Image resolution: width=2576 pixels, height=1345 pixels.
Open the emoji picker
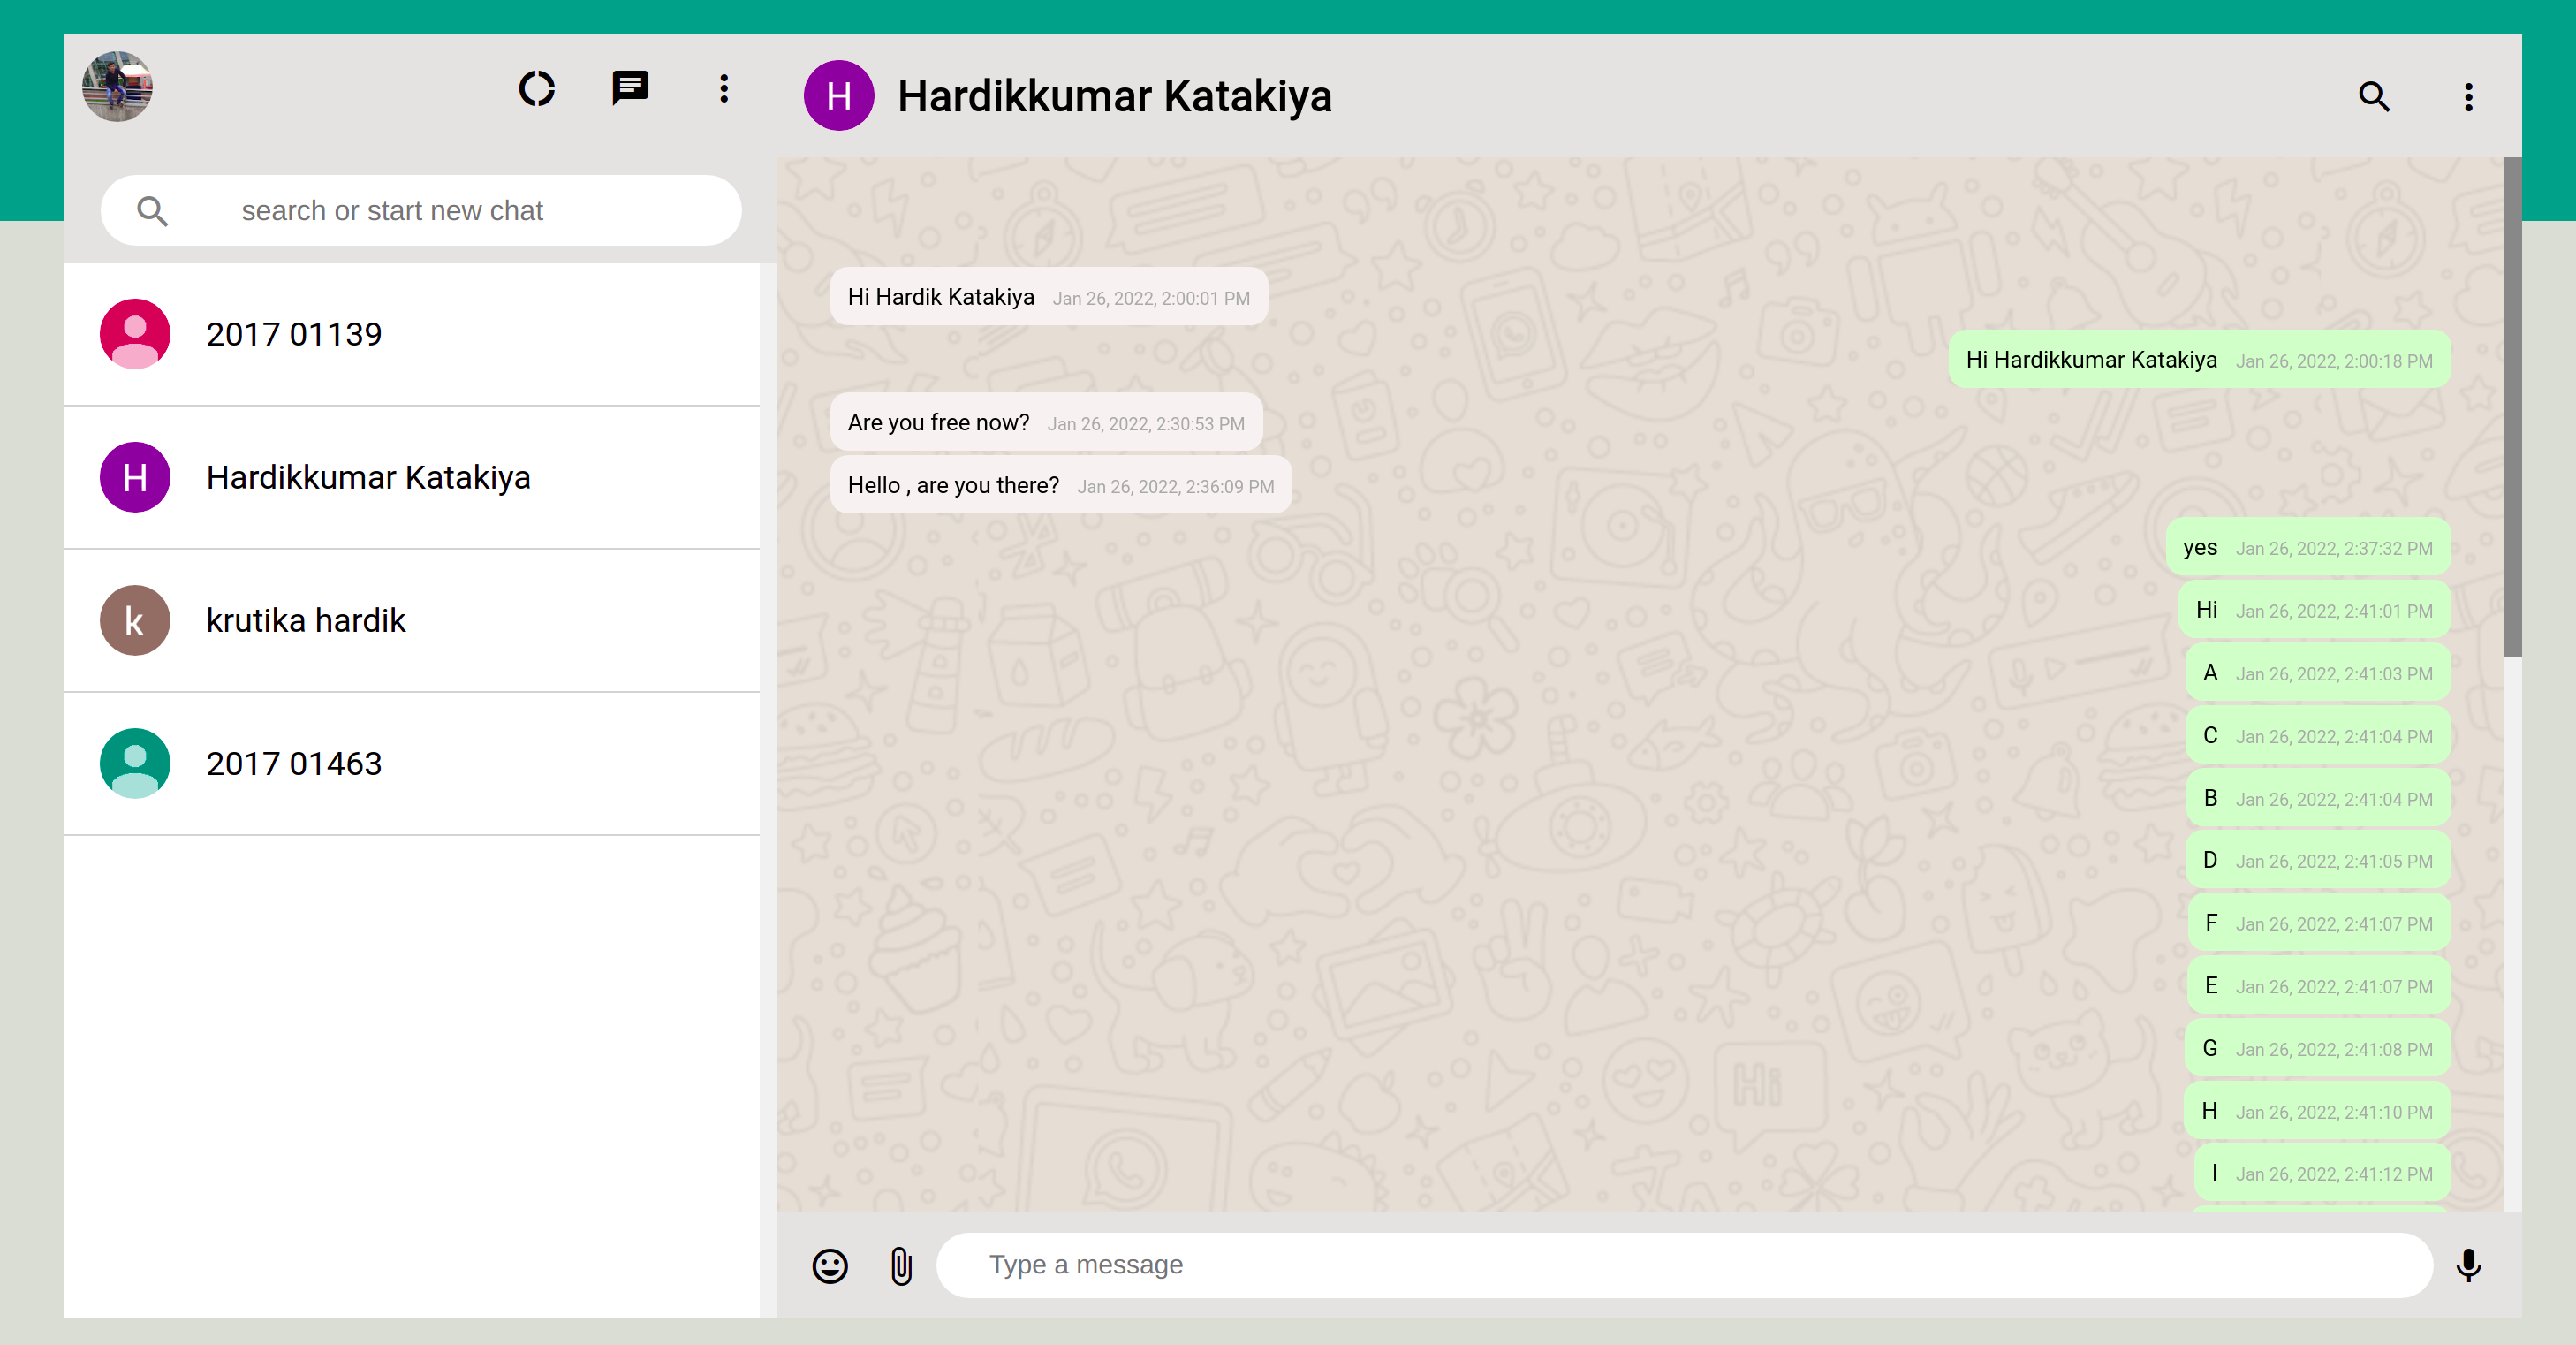(x=830, y=1266)
